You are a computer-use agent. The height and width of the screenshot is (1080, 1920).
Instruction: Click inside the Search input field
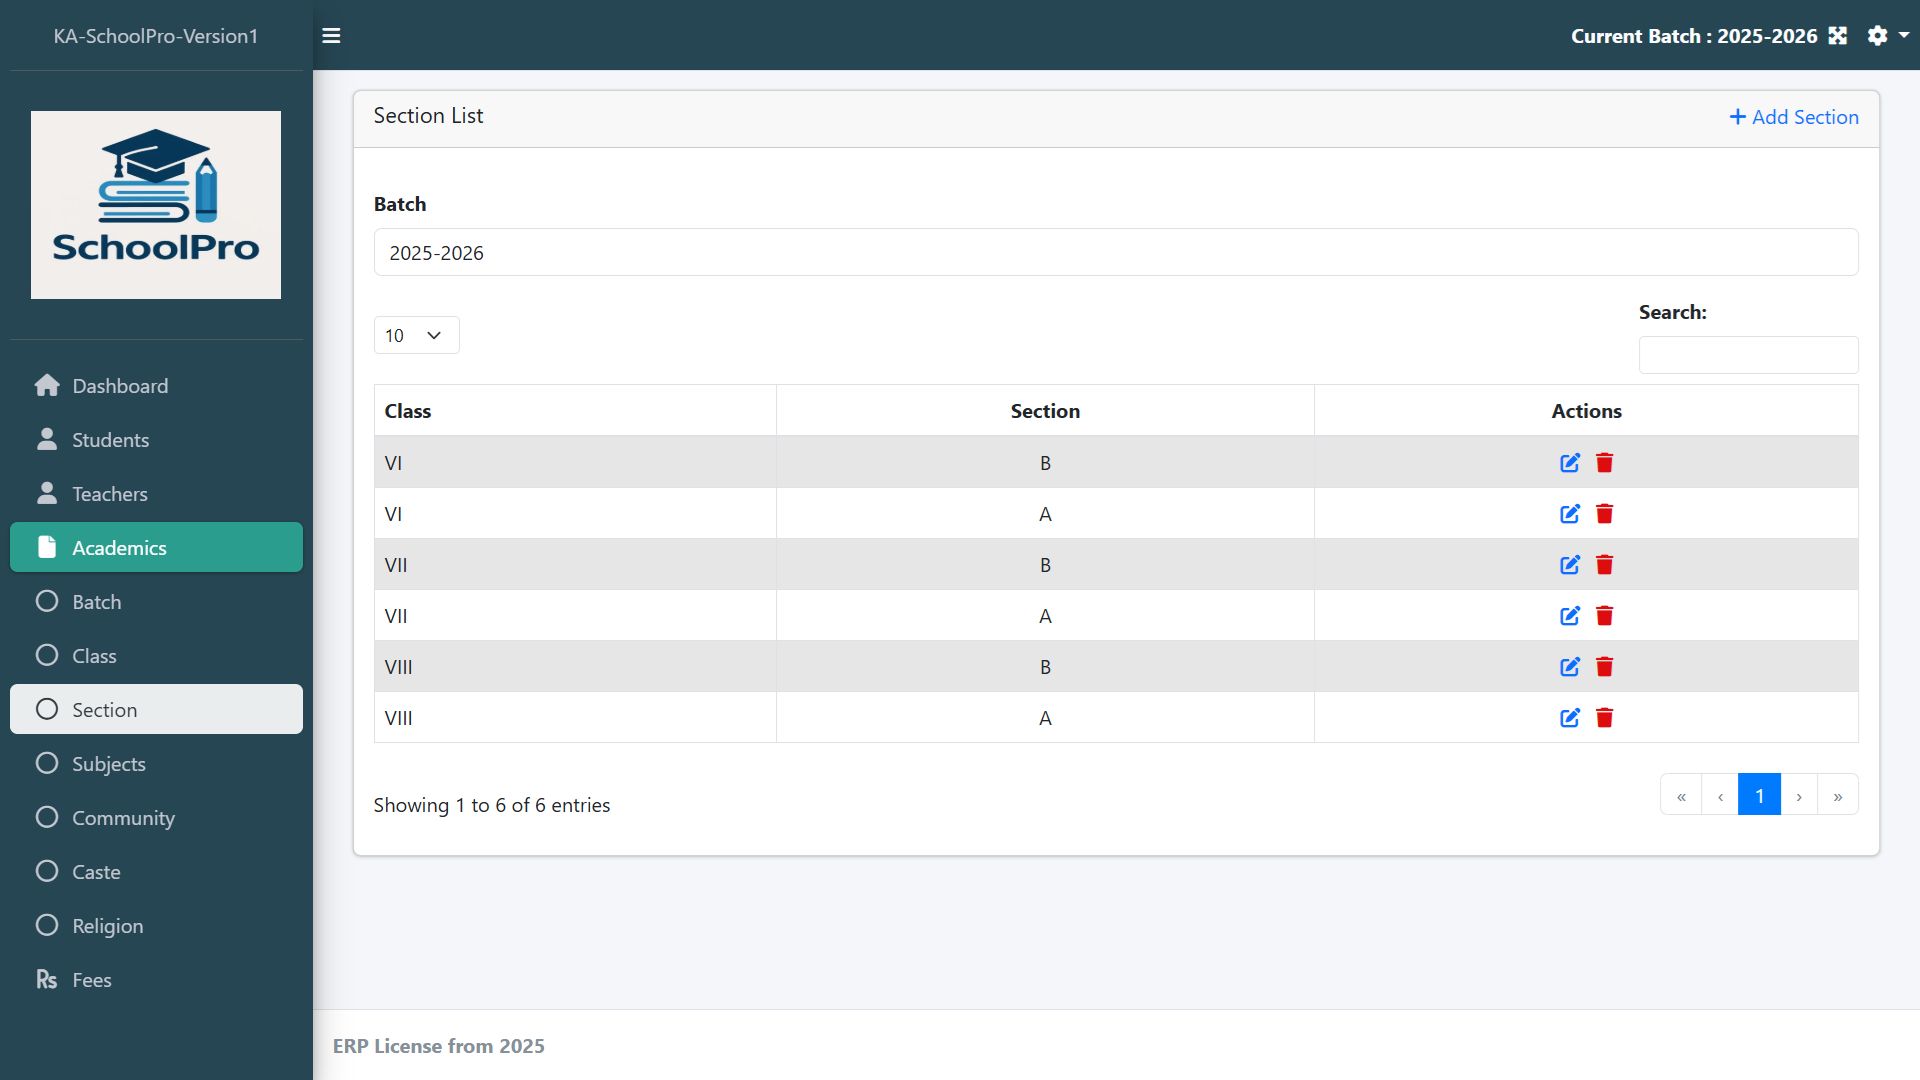(x=1747, y=355)
